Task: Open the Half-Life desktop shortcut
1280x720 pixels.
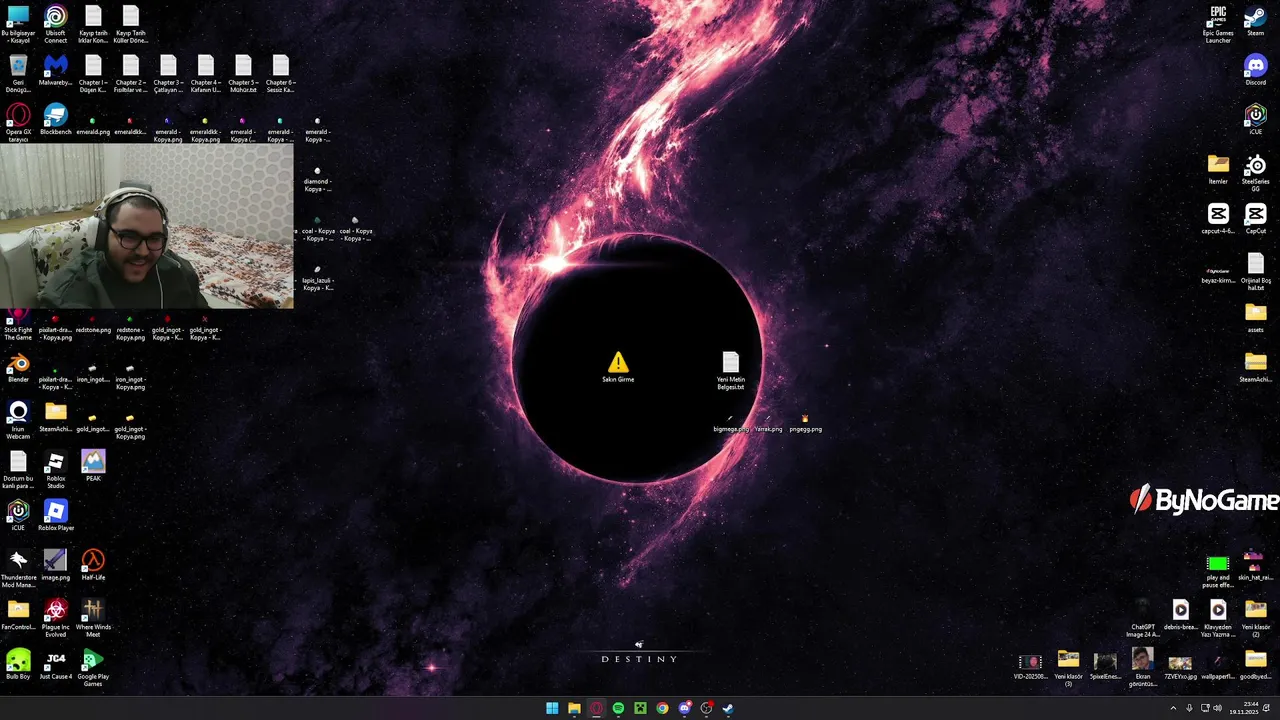Action: click(x=93, y=565)
